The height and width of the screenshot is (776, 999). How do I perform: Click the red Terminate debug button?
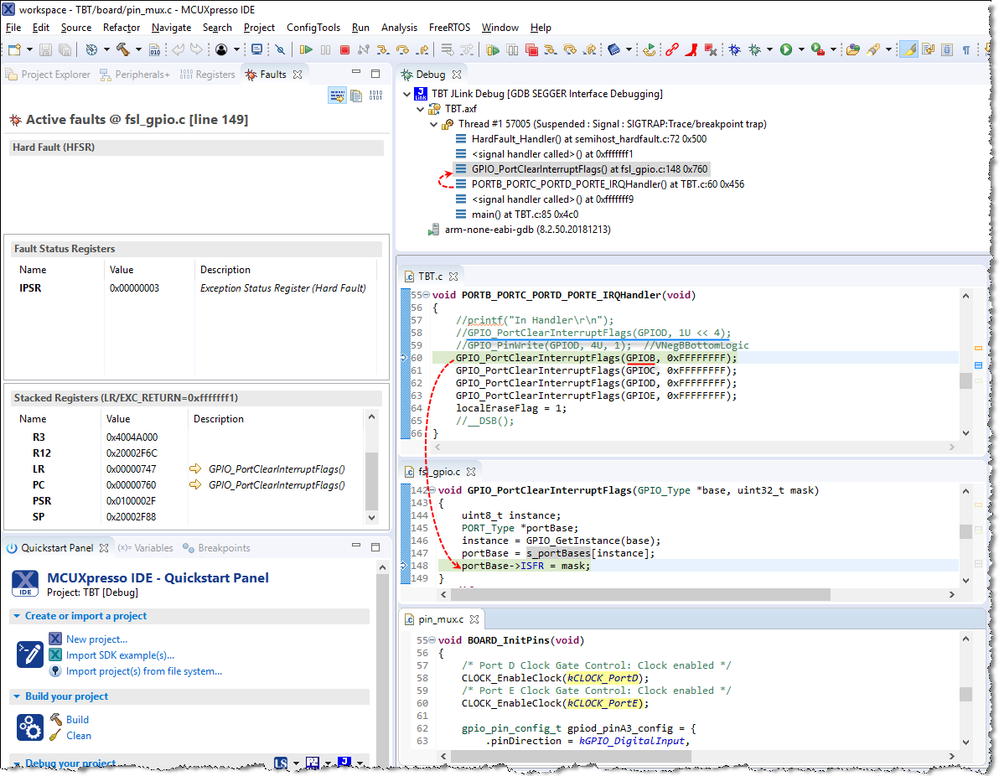[x=345, y=49]
